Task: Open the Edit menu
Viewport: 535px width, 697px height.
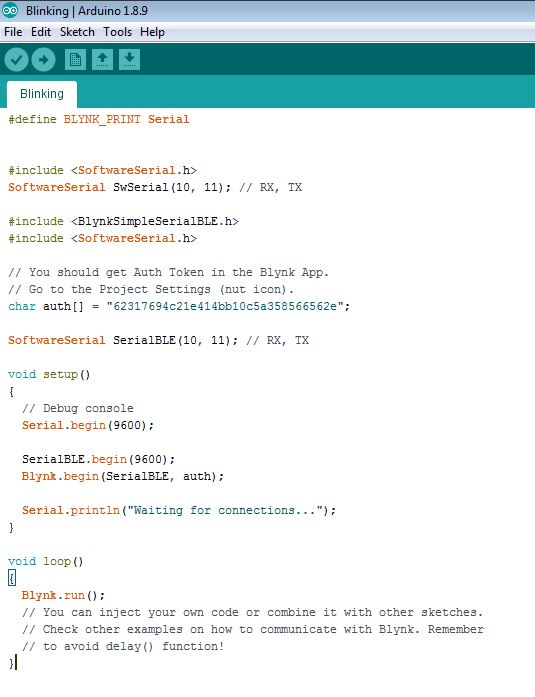Action: (41, 32)
